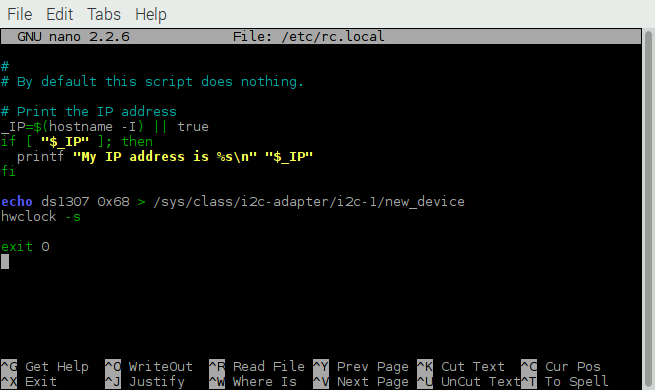Click the ^T To Spell shortcut
Screen dimensions: 655x390
tap(564, 382)
